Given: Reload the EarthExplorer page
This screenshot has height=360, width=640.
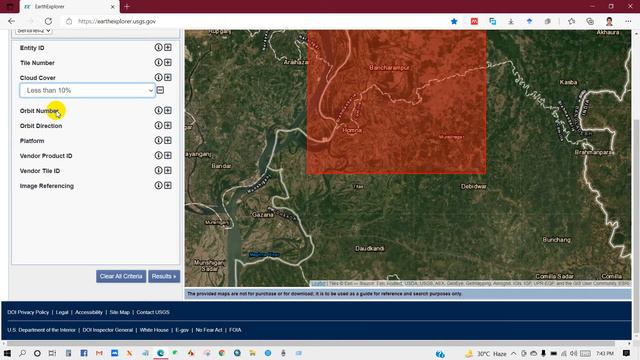Looking at the screenshot, I should pos(48,21).
